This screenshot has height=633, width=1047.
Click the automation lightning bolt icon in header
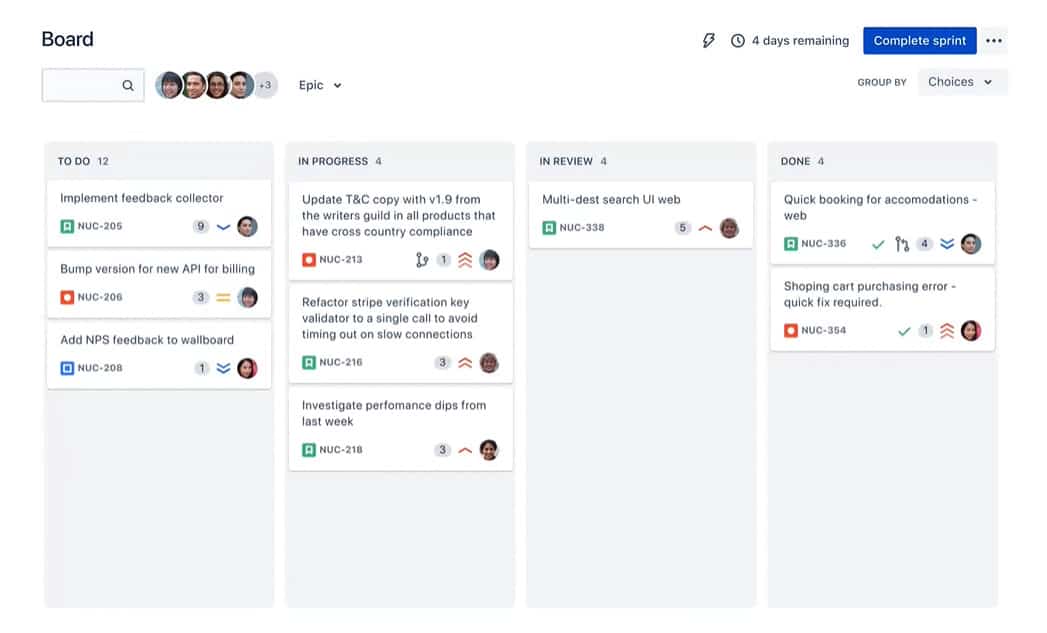click(x=709, y=40)
